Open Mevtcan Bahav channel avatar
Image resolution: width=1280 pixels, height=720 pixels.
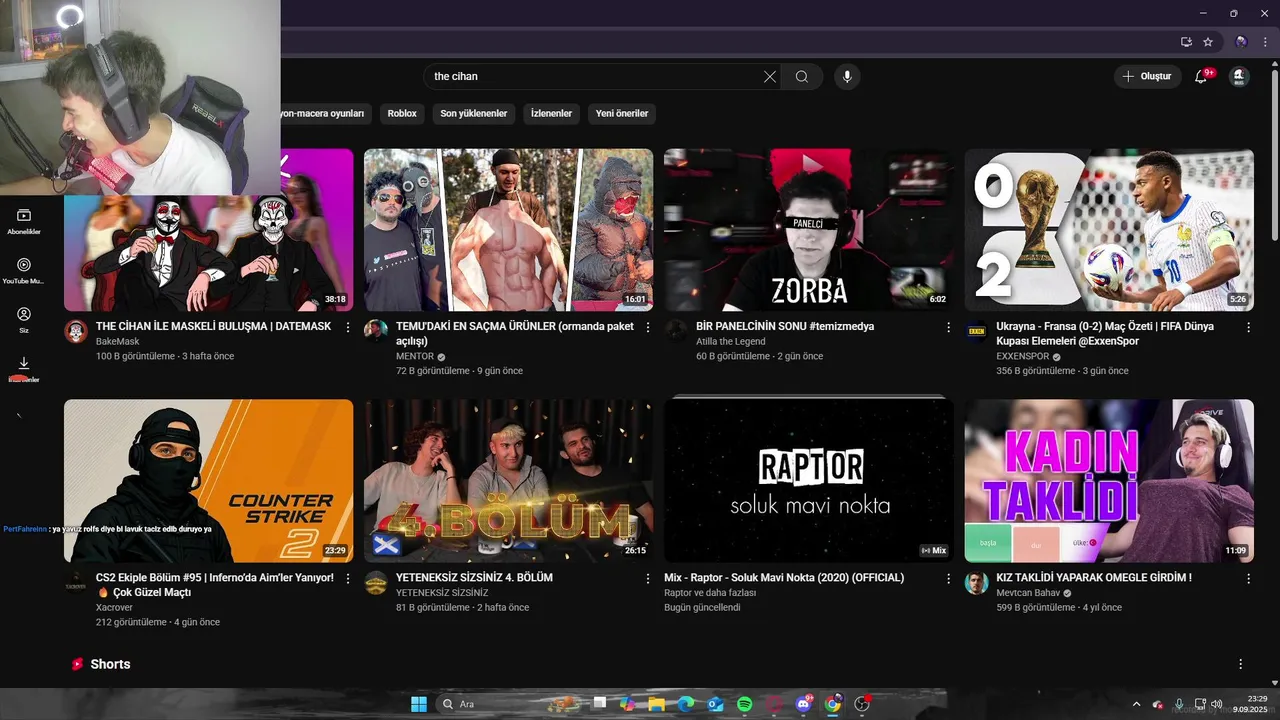(x=976, y=583)
